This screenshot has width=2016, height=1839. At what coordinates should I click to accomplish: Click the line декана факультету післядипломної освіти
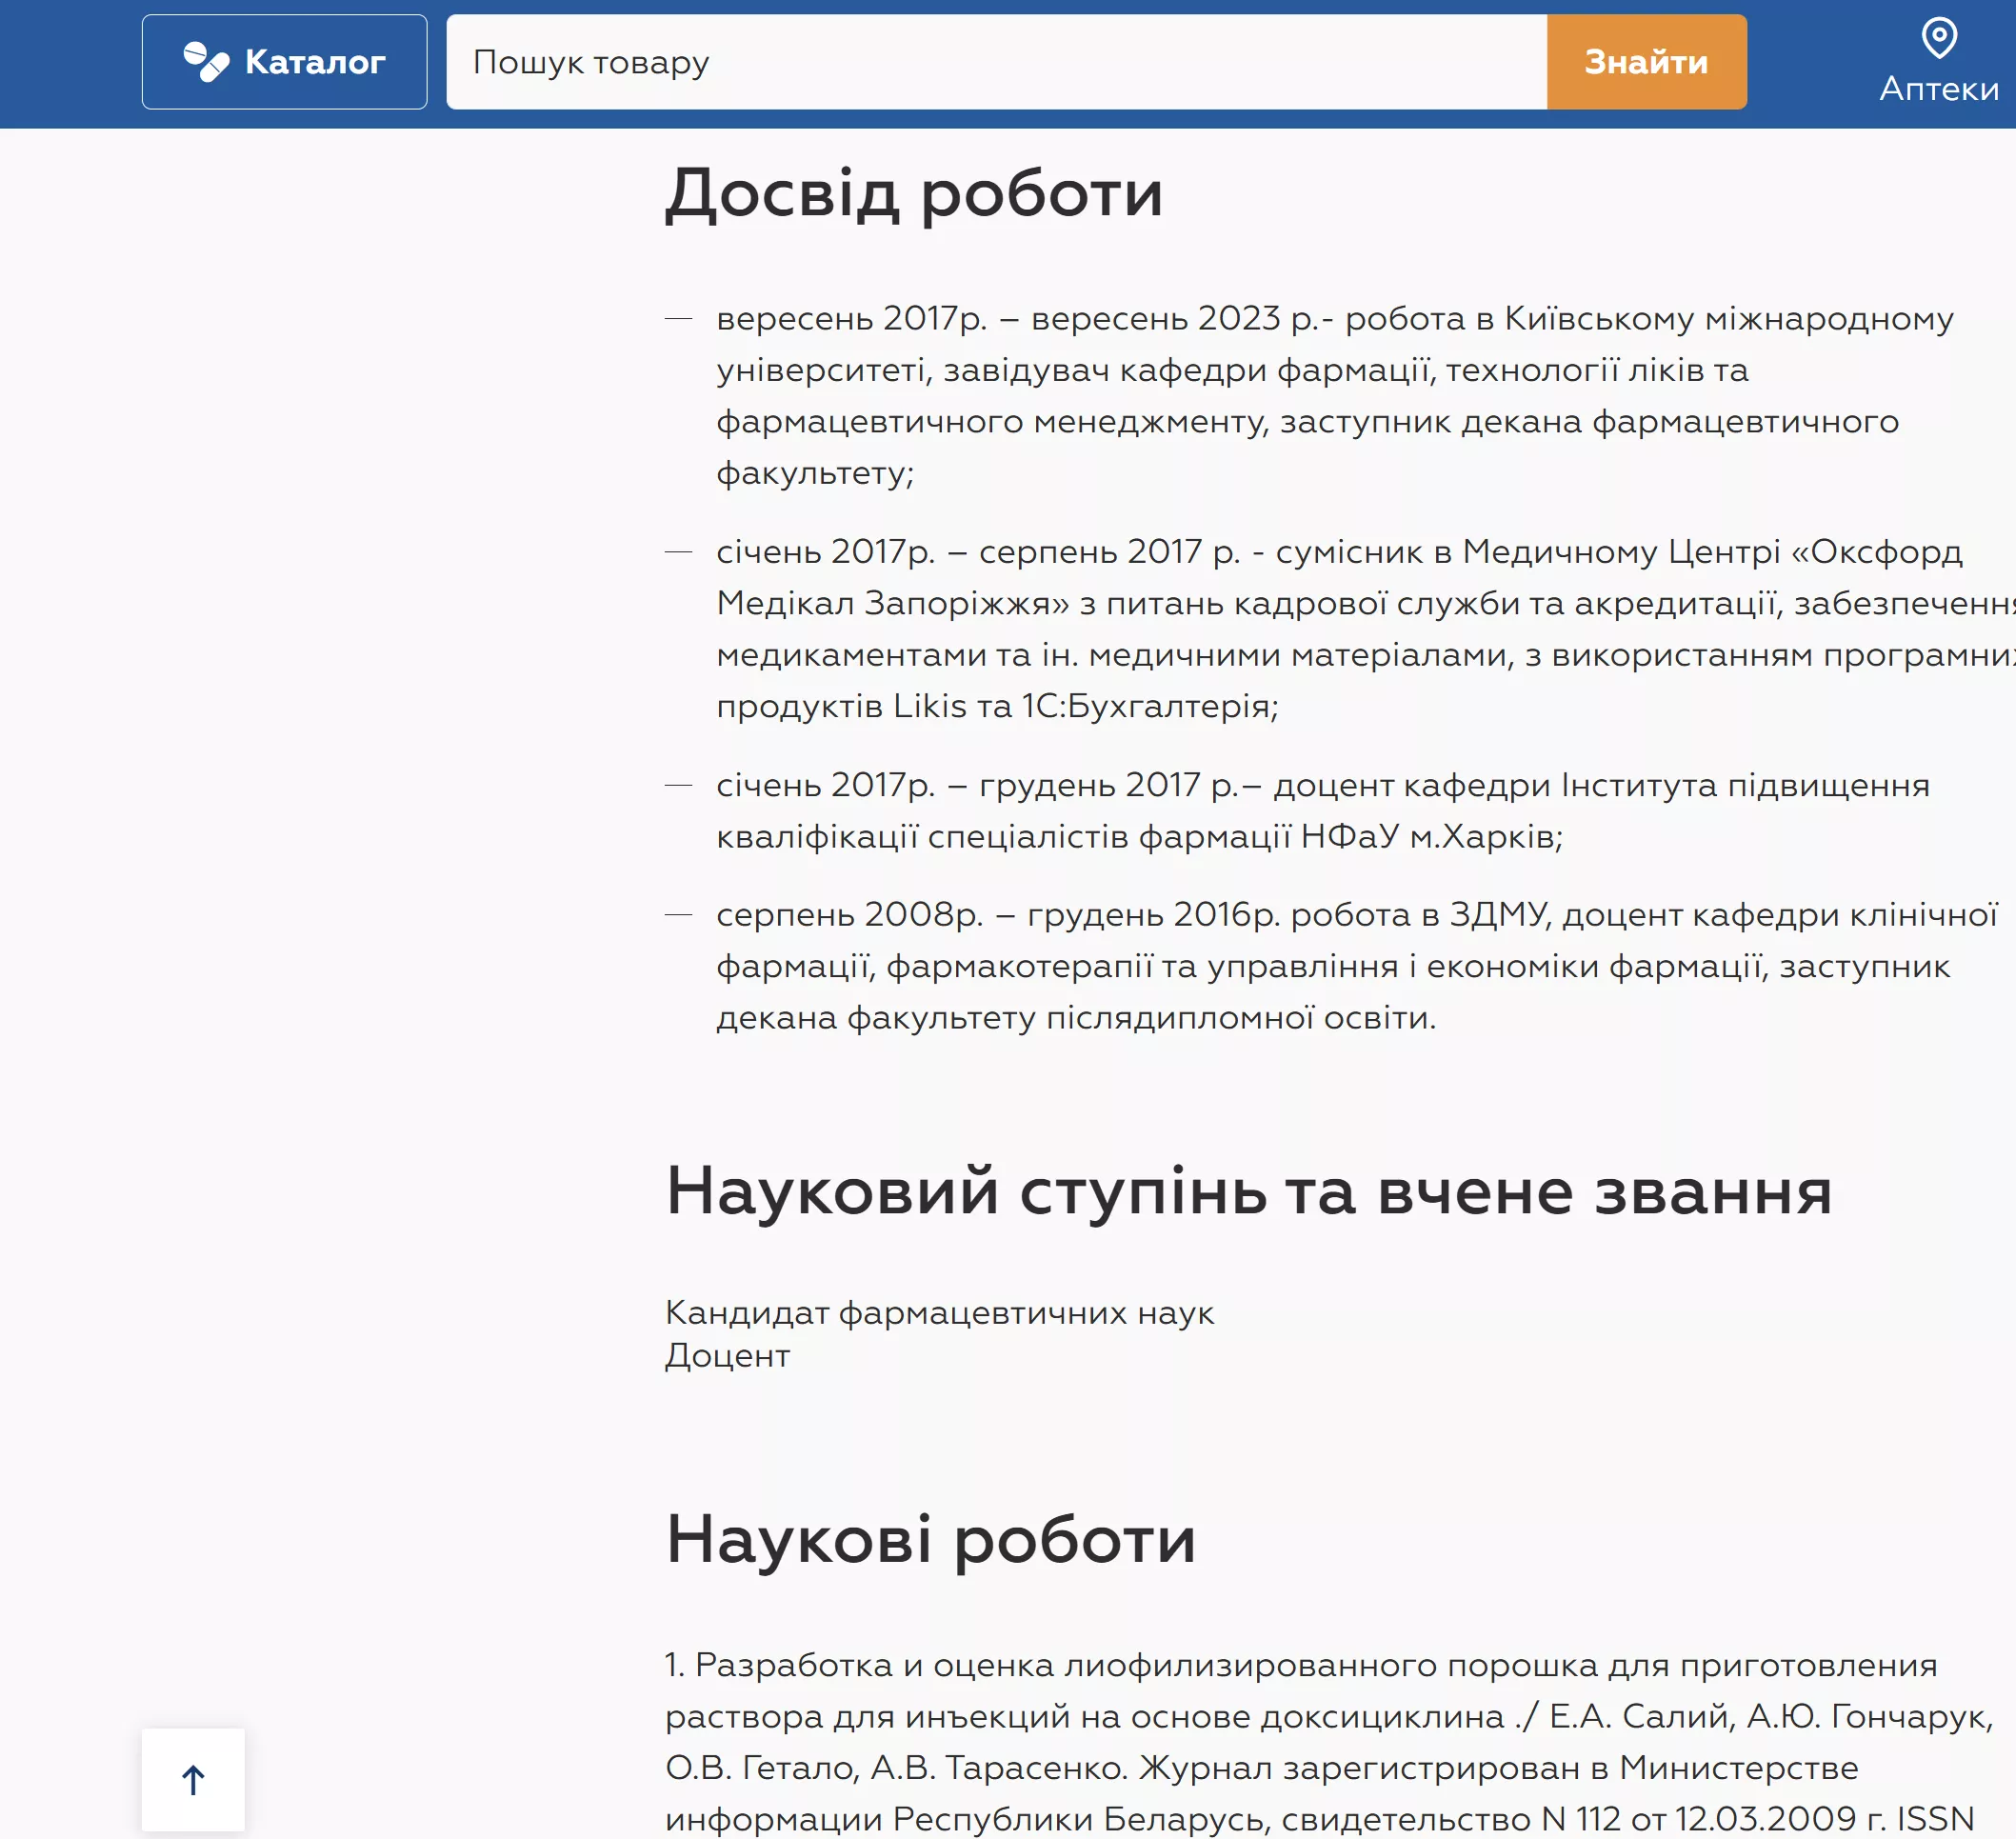1076,1017
